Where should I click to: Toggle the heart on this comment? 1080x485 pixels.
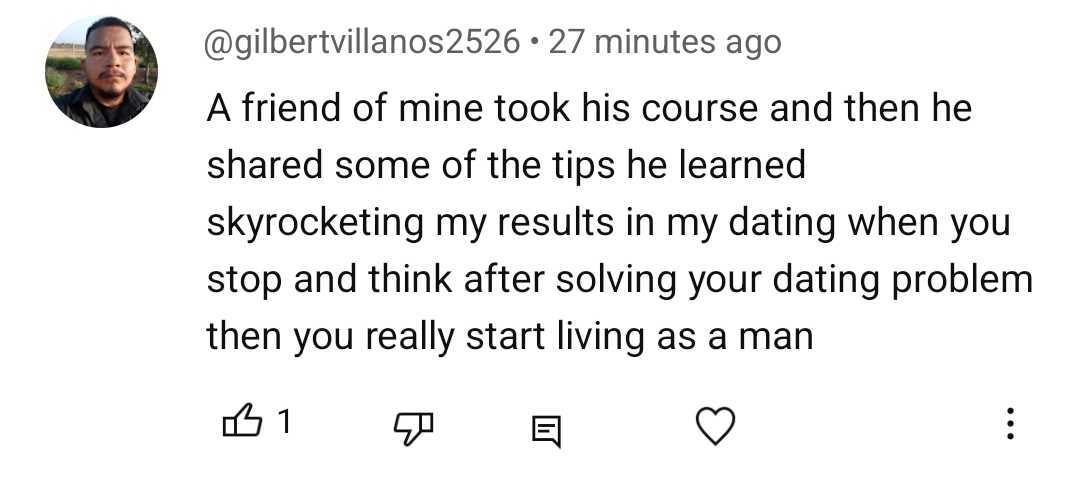pyautogui.click(x=715, y=426)
